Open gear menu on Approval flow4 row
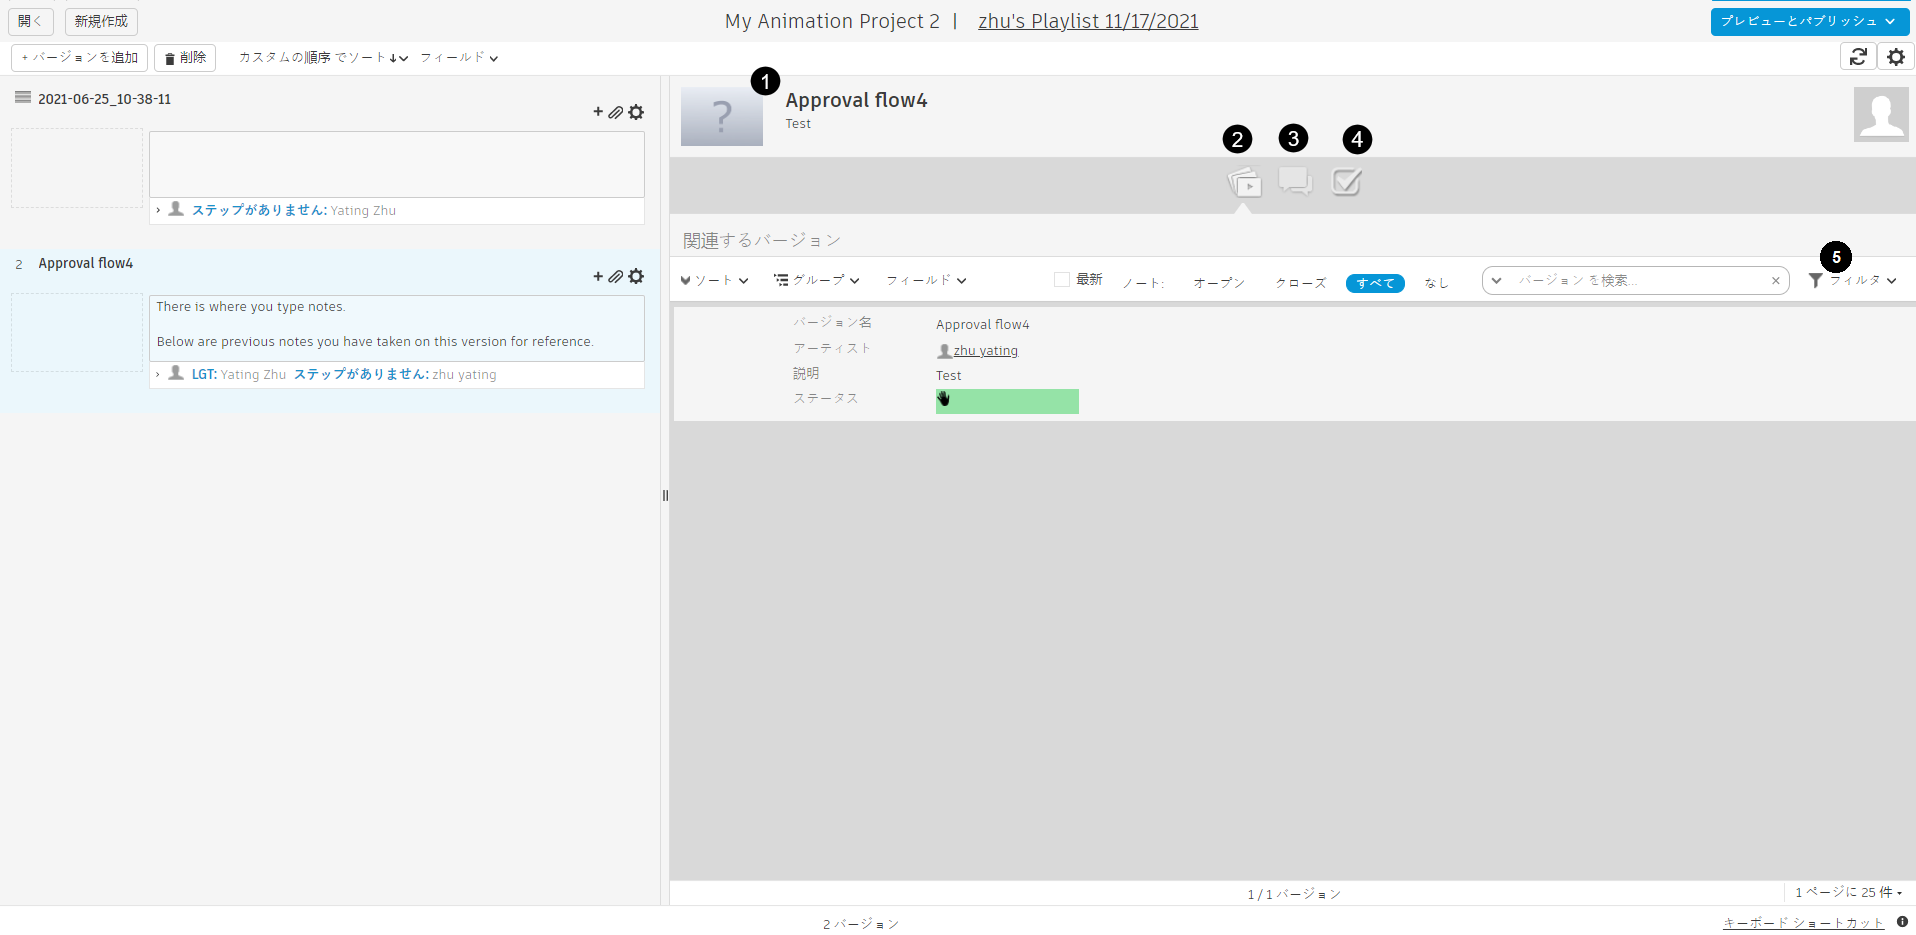Screen dimensions: 1916x935 click(x=636, y=276)
